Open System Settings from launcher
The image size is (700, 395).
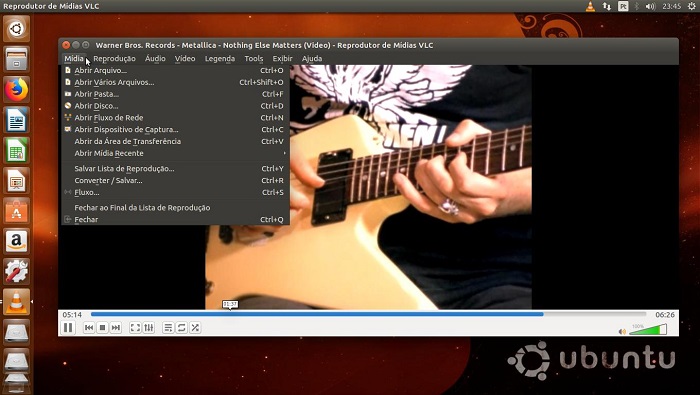point(17,272)
